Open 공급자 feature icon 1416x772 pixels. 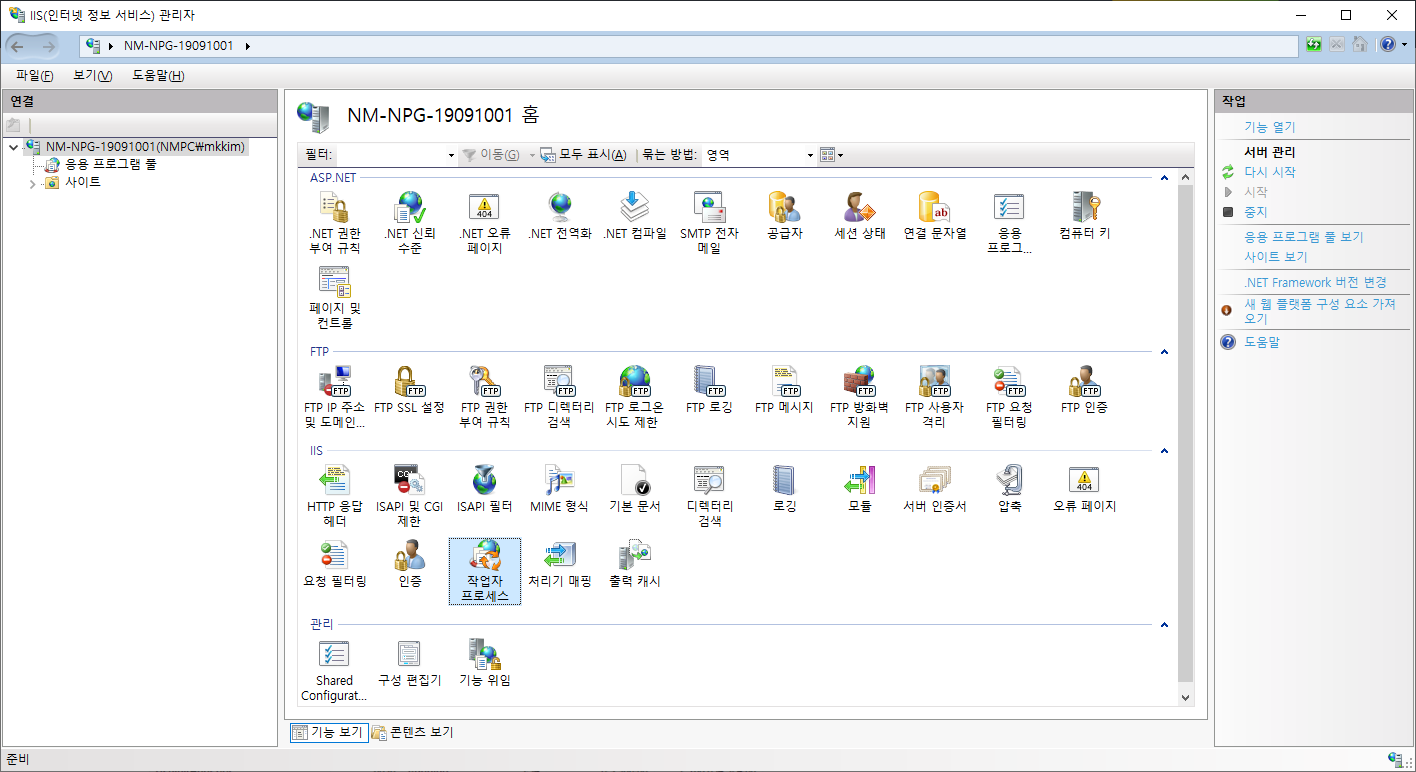point(784,217)
